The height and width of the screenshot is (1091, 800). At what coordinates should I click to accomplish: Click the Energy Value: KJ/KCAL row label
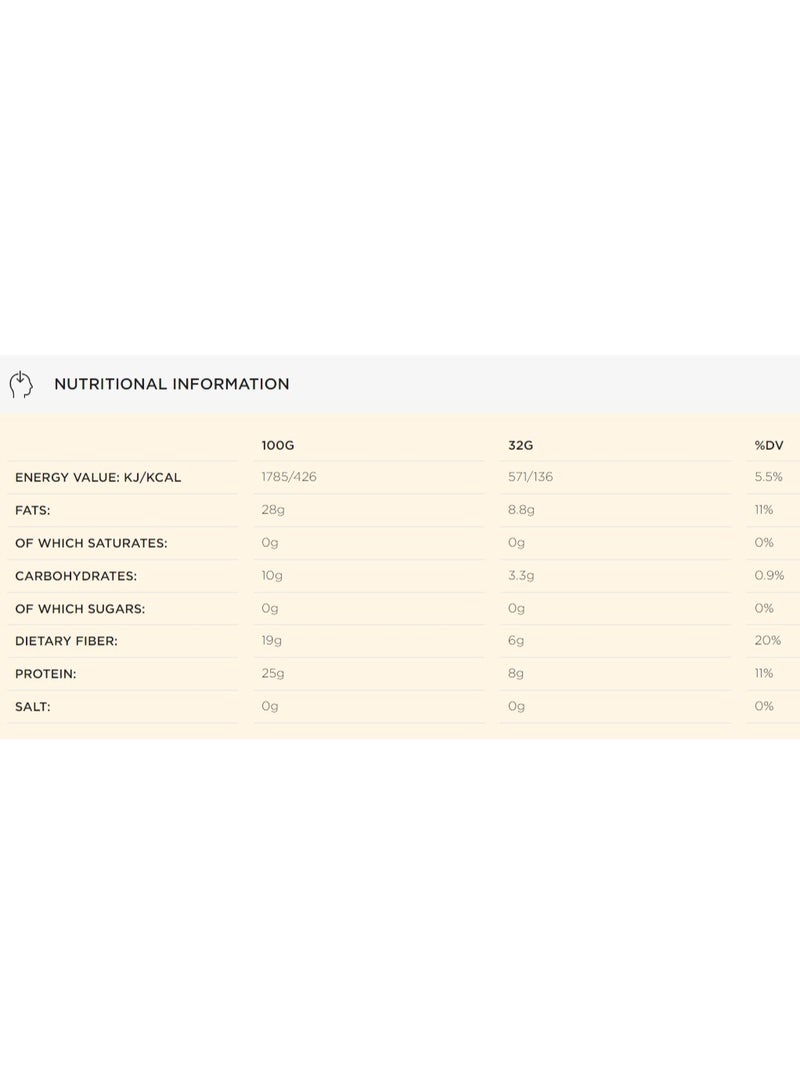[x=98, y=477]
